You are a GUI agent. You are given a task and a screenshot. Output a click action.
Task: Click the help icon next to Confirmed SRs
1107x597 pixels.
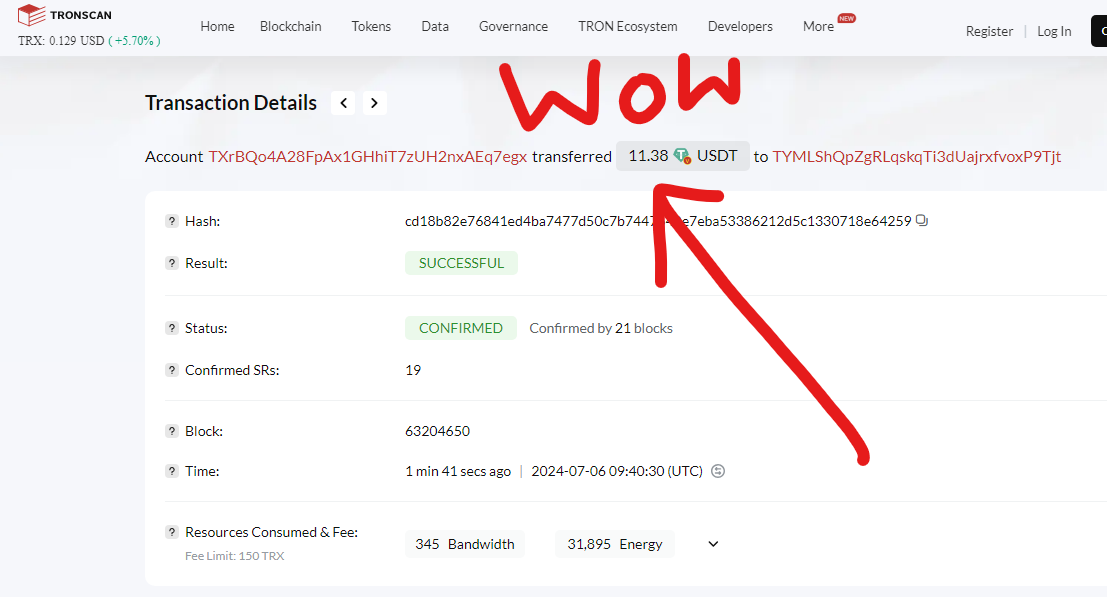pos(172,370)
